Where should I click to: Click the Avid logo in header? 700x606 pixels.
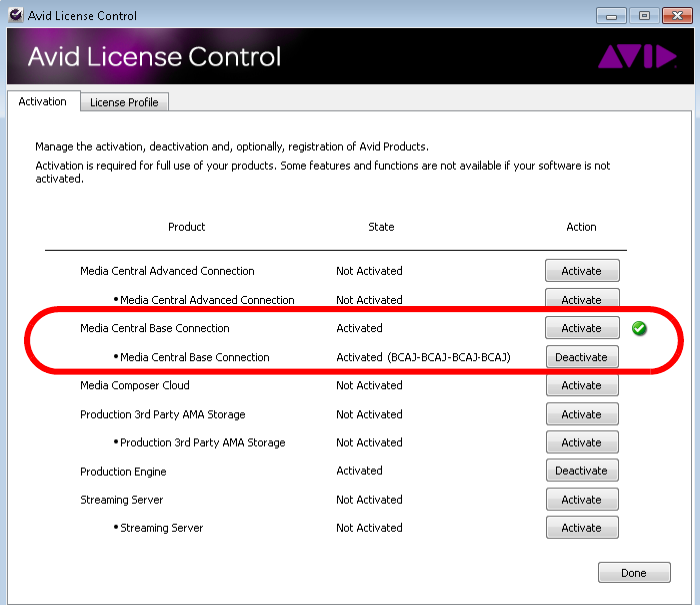pyautogui.click(x=637, y=57)
